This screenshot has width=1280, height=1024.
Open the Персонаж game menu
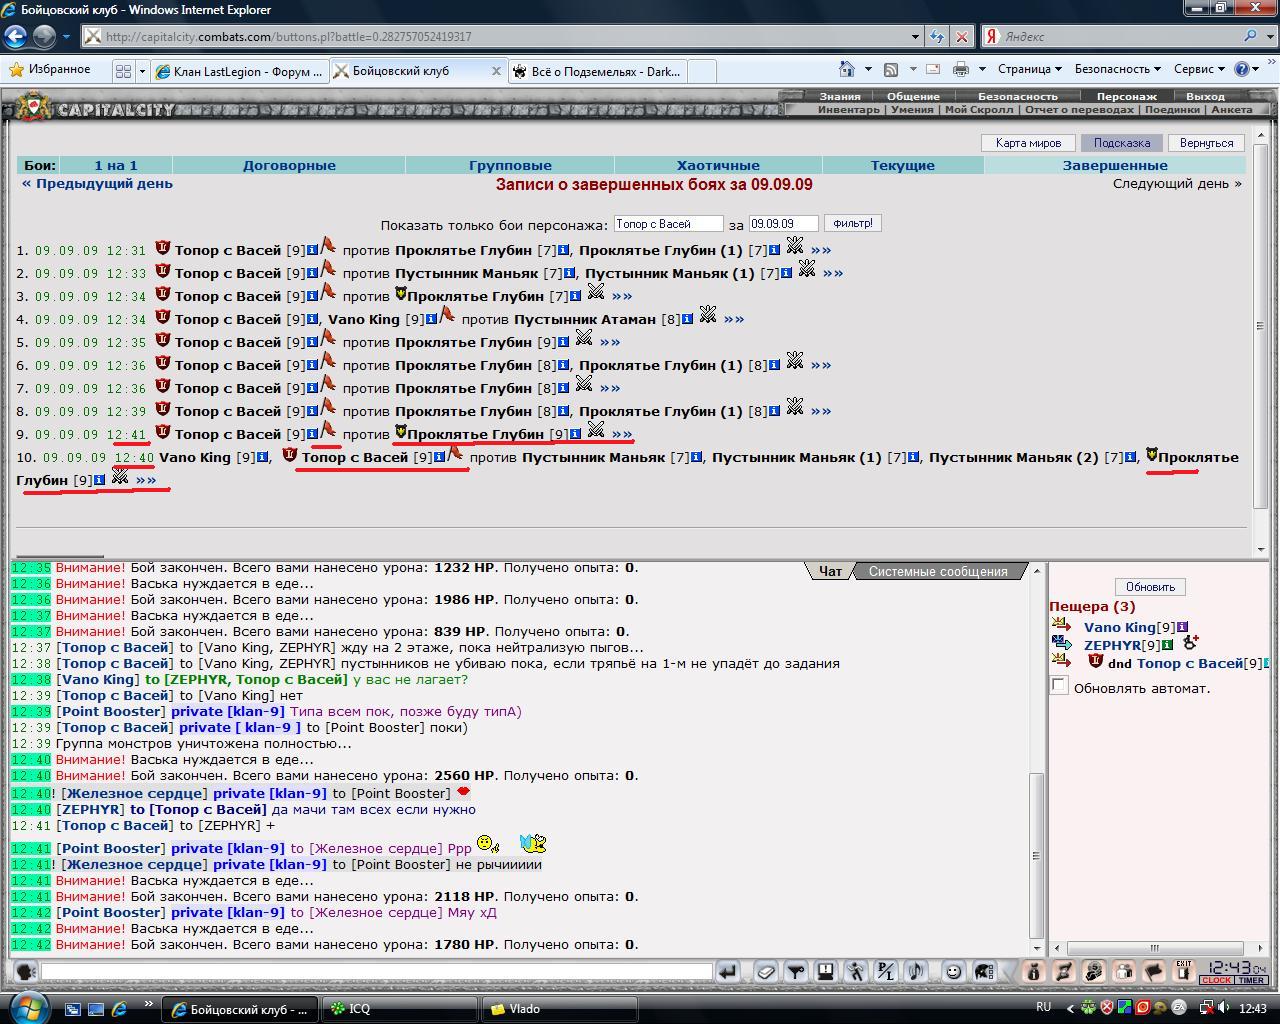pyautogui.click(x=1126, y=96)
